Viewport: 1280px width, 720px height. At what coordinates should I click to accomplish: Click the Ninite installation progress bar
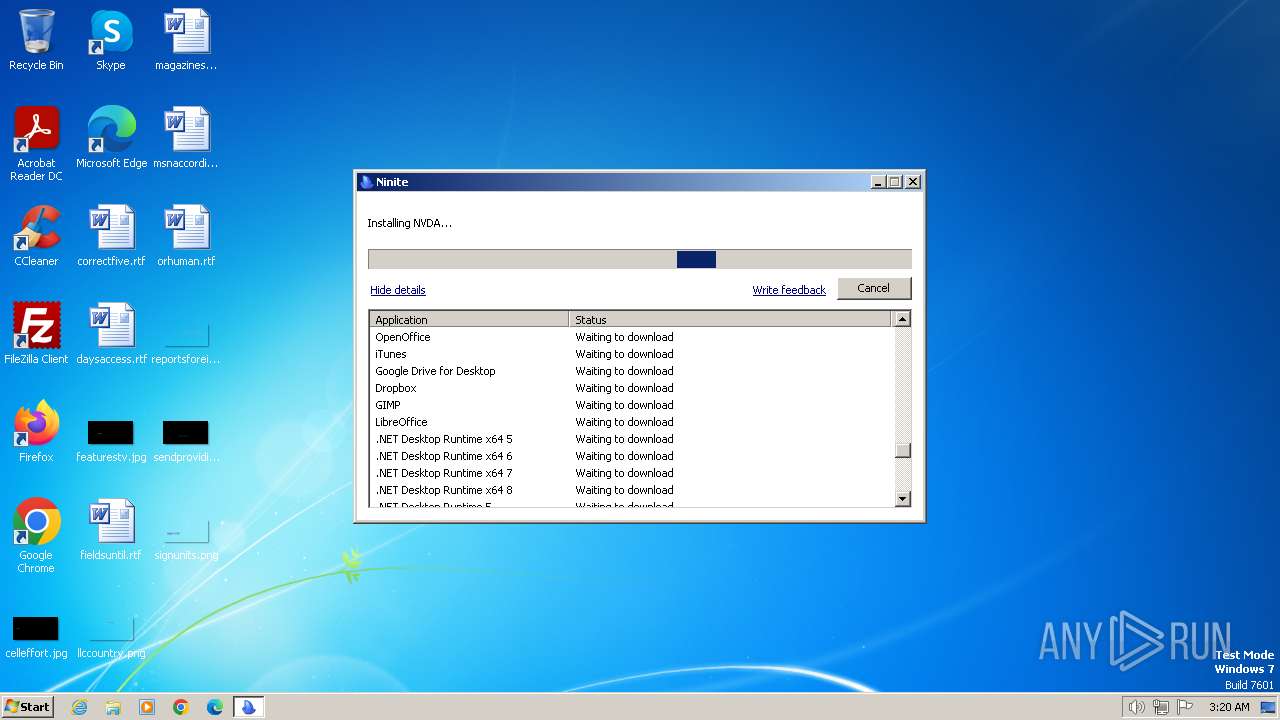coord(640,259)
